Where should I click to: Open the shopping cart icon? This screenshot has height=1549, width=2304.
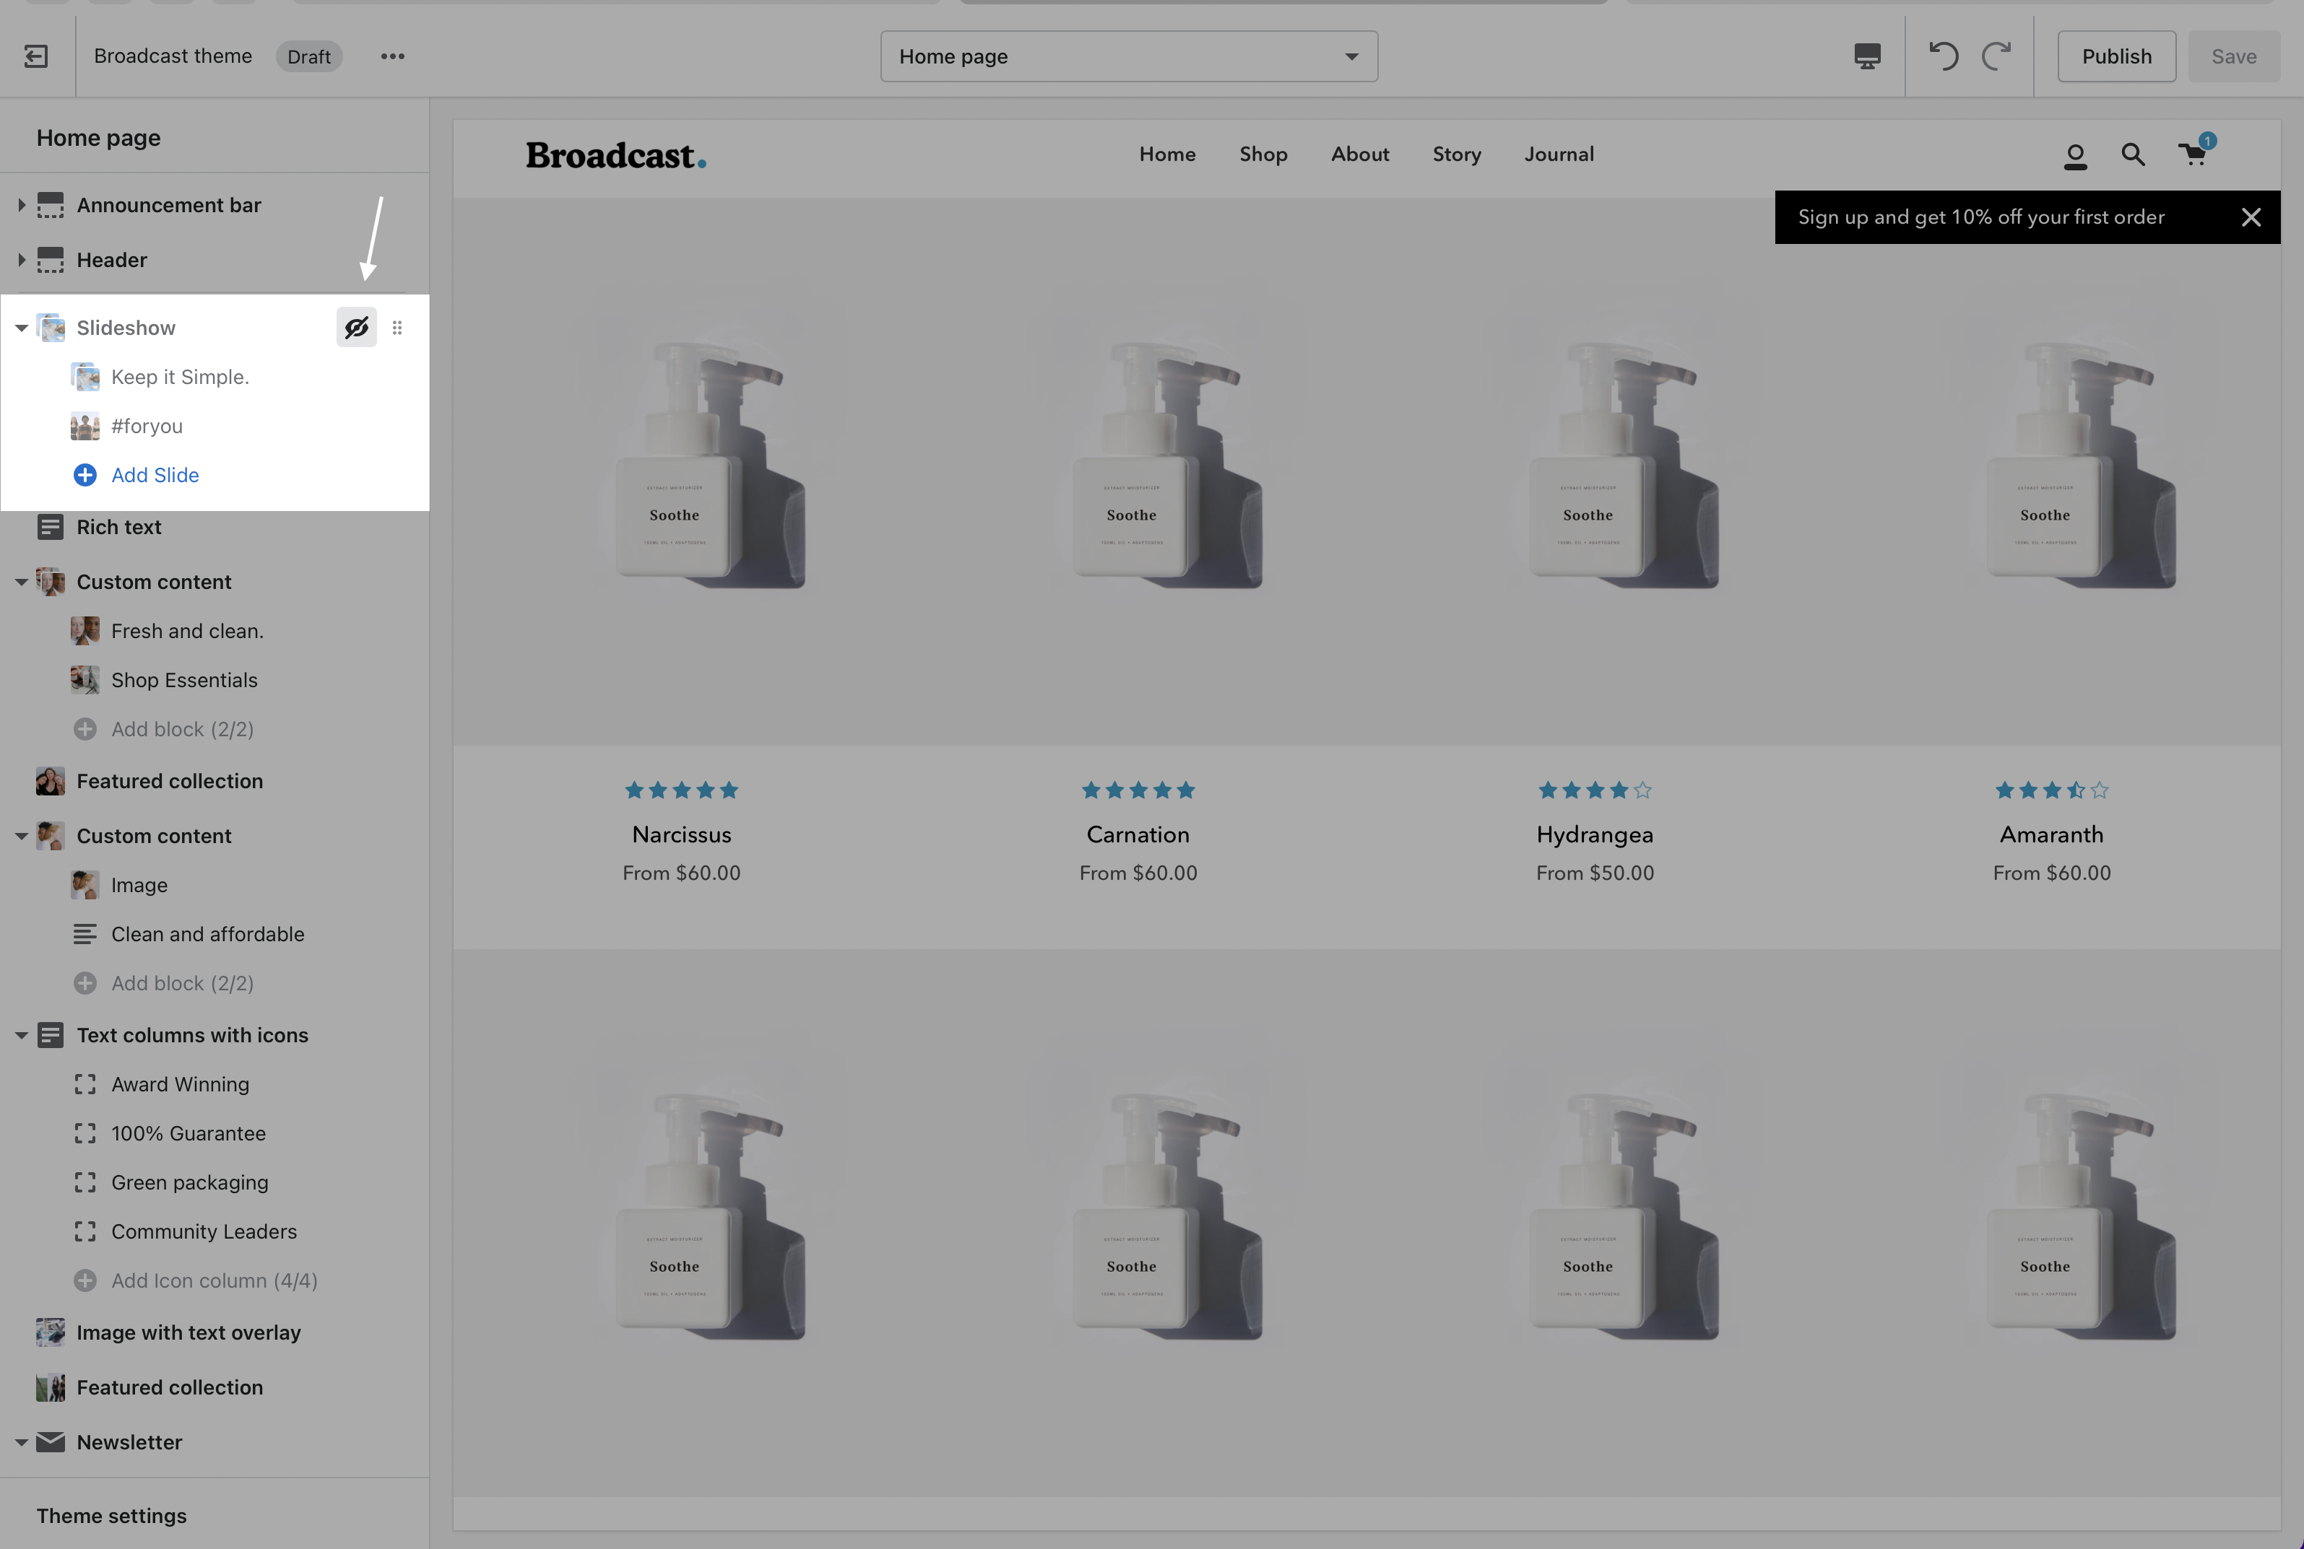[x=2193, y=154]
